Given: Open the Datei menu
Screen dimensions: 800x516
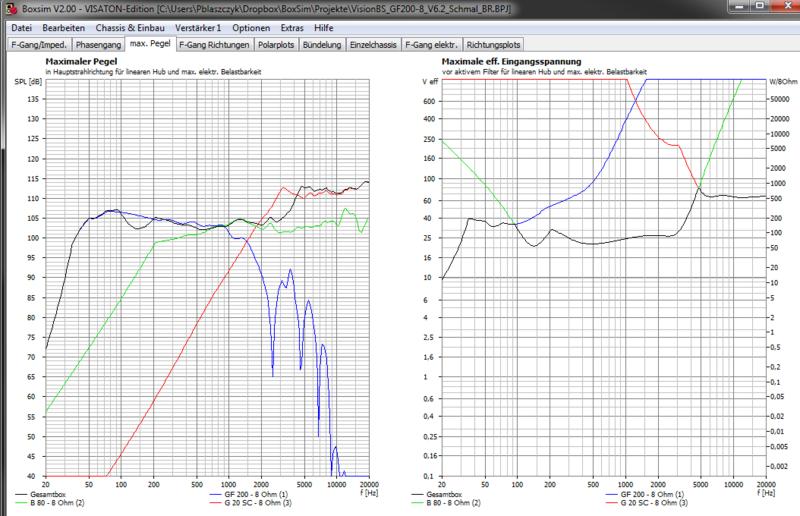Looking at the screenshot, I should click(x=21, y=27).
